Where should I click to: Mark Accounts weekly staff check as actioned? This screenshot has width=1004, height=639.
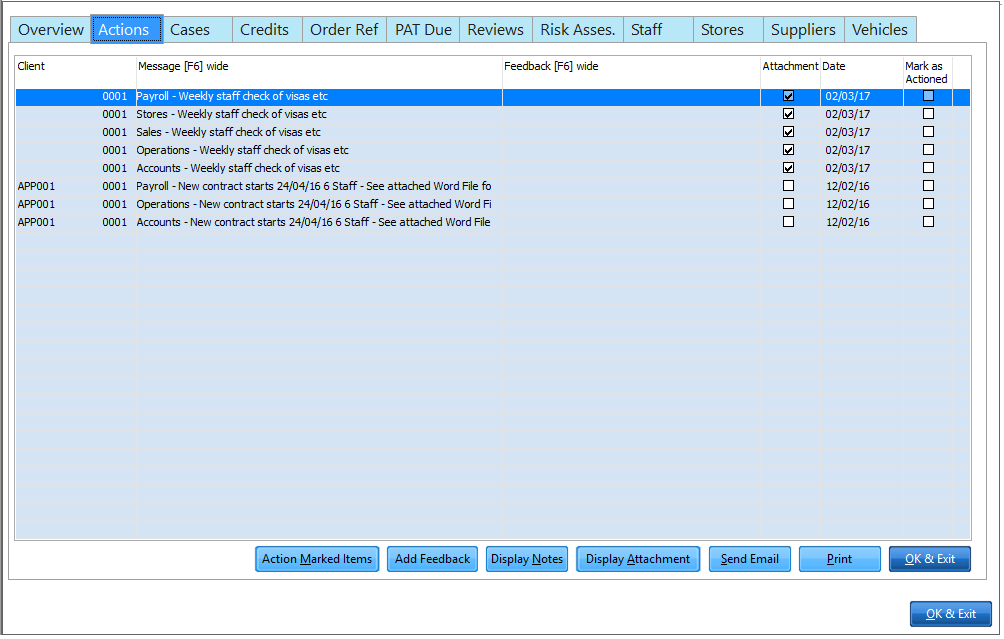[928, 168]
